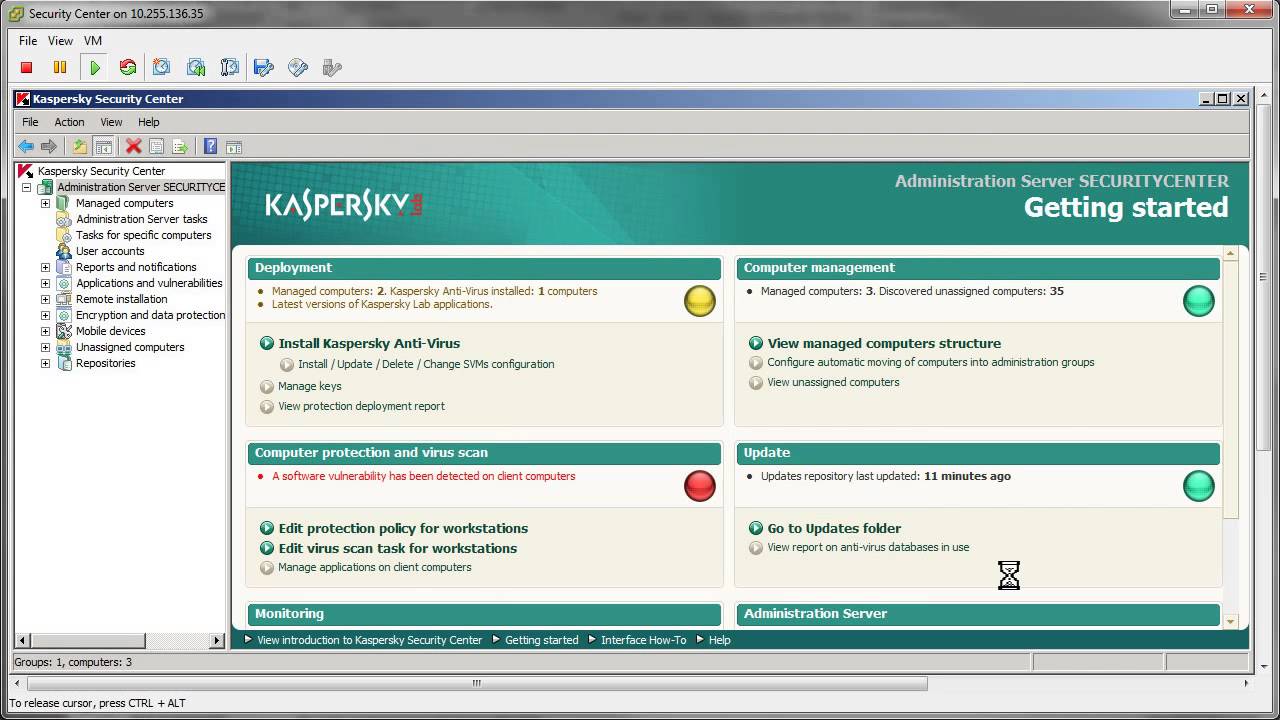Image resolution: width=1280 pixels, height=720 pixels.
Task: Click the tree pane horizontal scrollbar right arrow
Action: click(218, 640)
